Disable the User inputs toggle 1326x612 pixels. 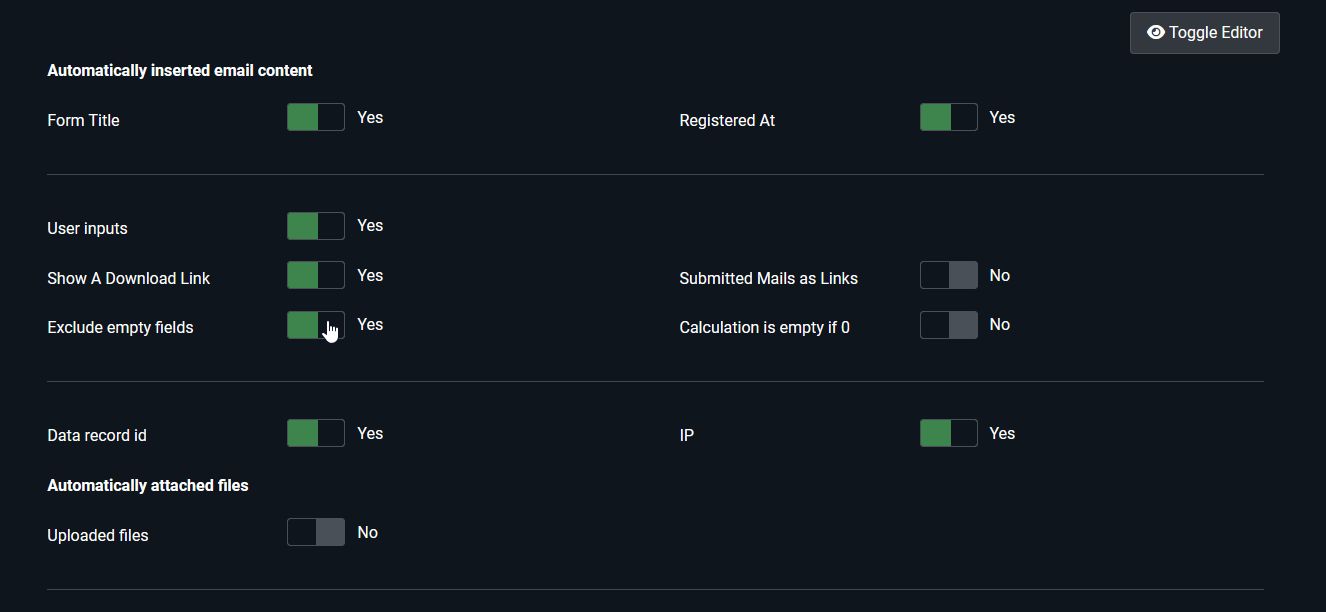pyautogui.click(x=315, y=225)
